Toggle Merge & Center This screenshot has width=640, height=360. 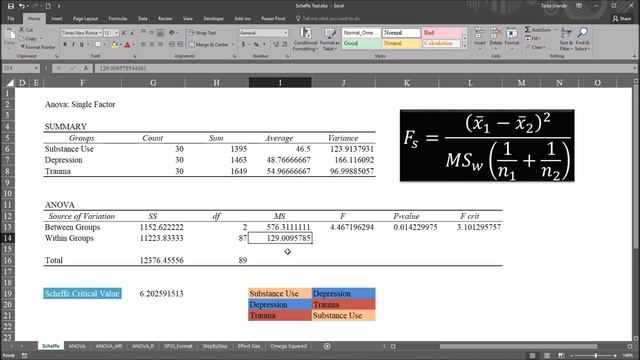[x=209, y=44]
